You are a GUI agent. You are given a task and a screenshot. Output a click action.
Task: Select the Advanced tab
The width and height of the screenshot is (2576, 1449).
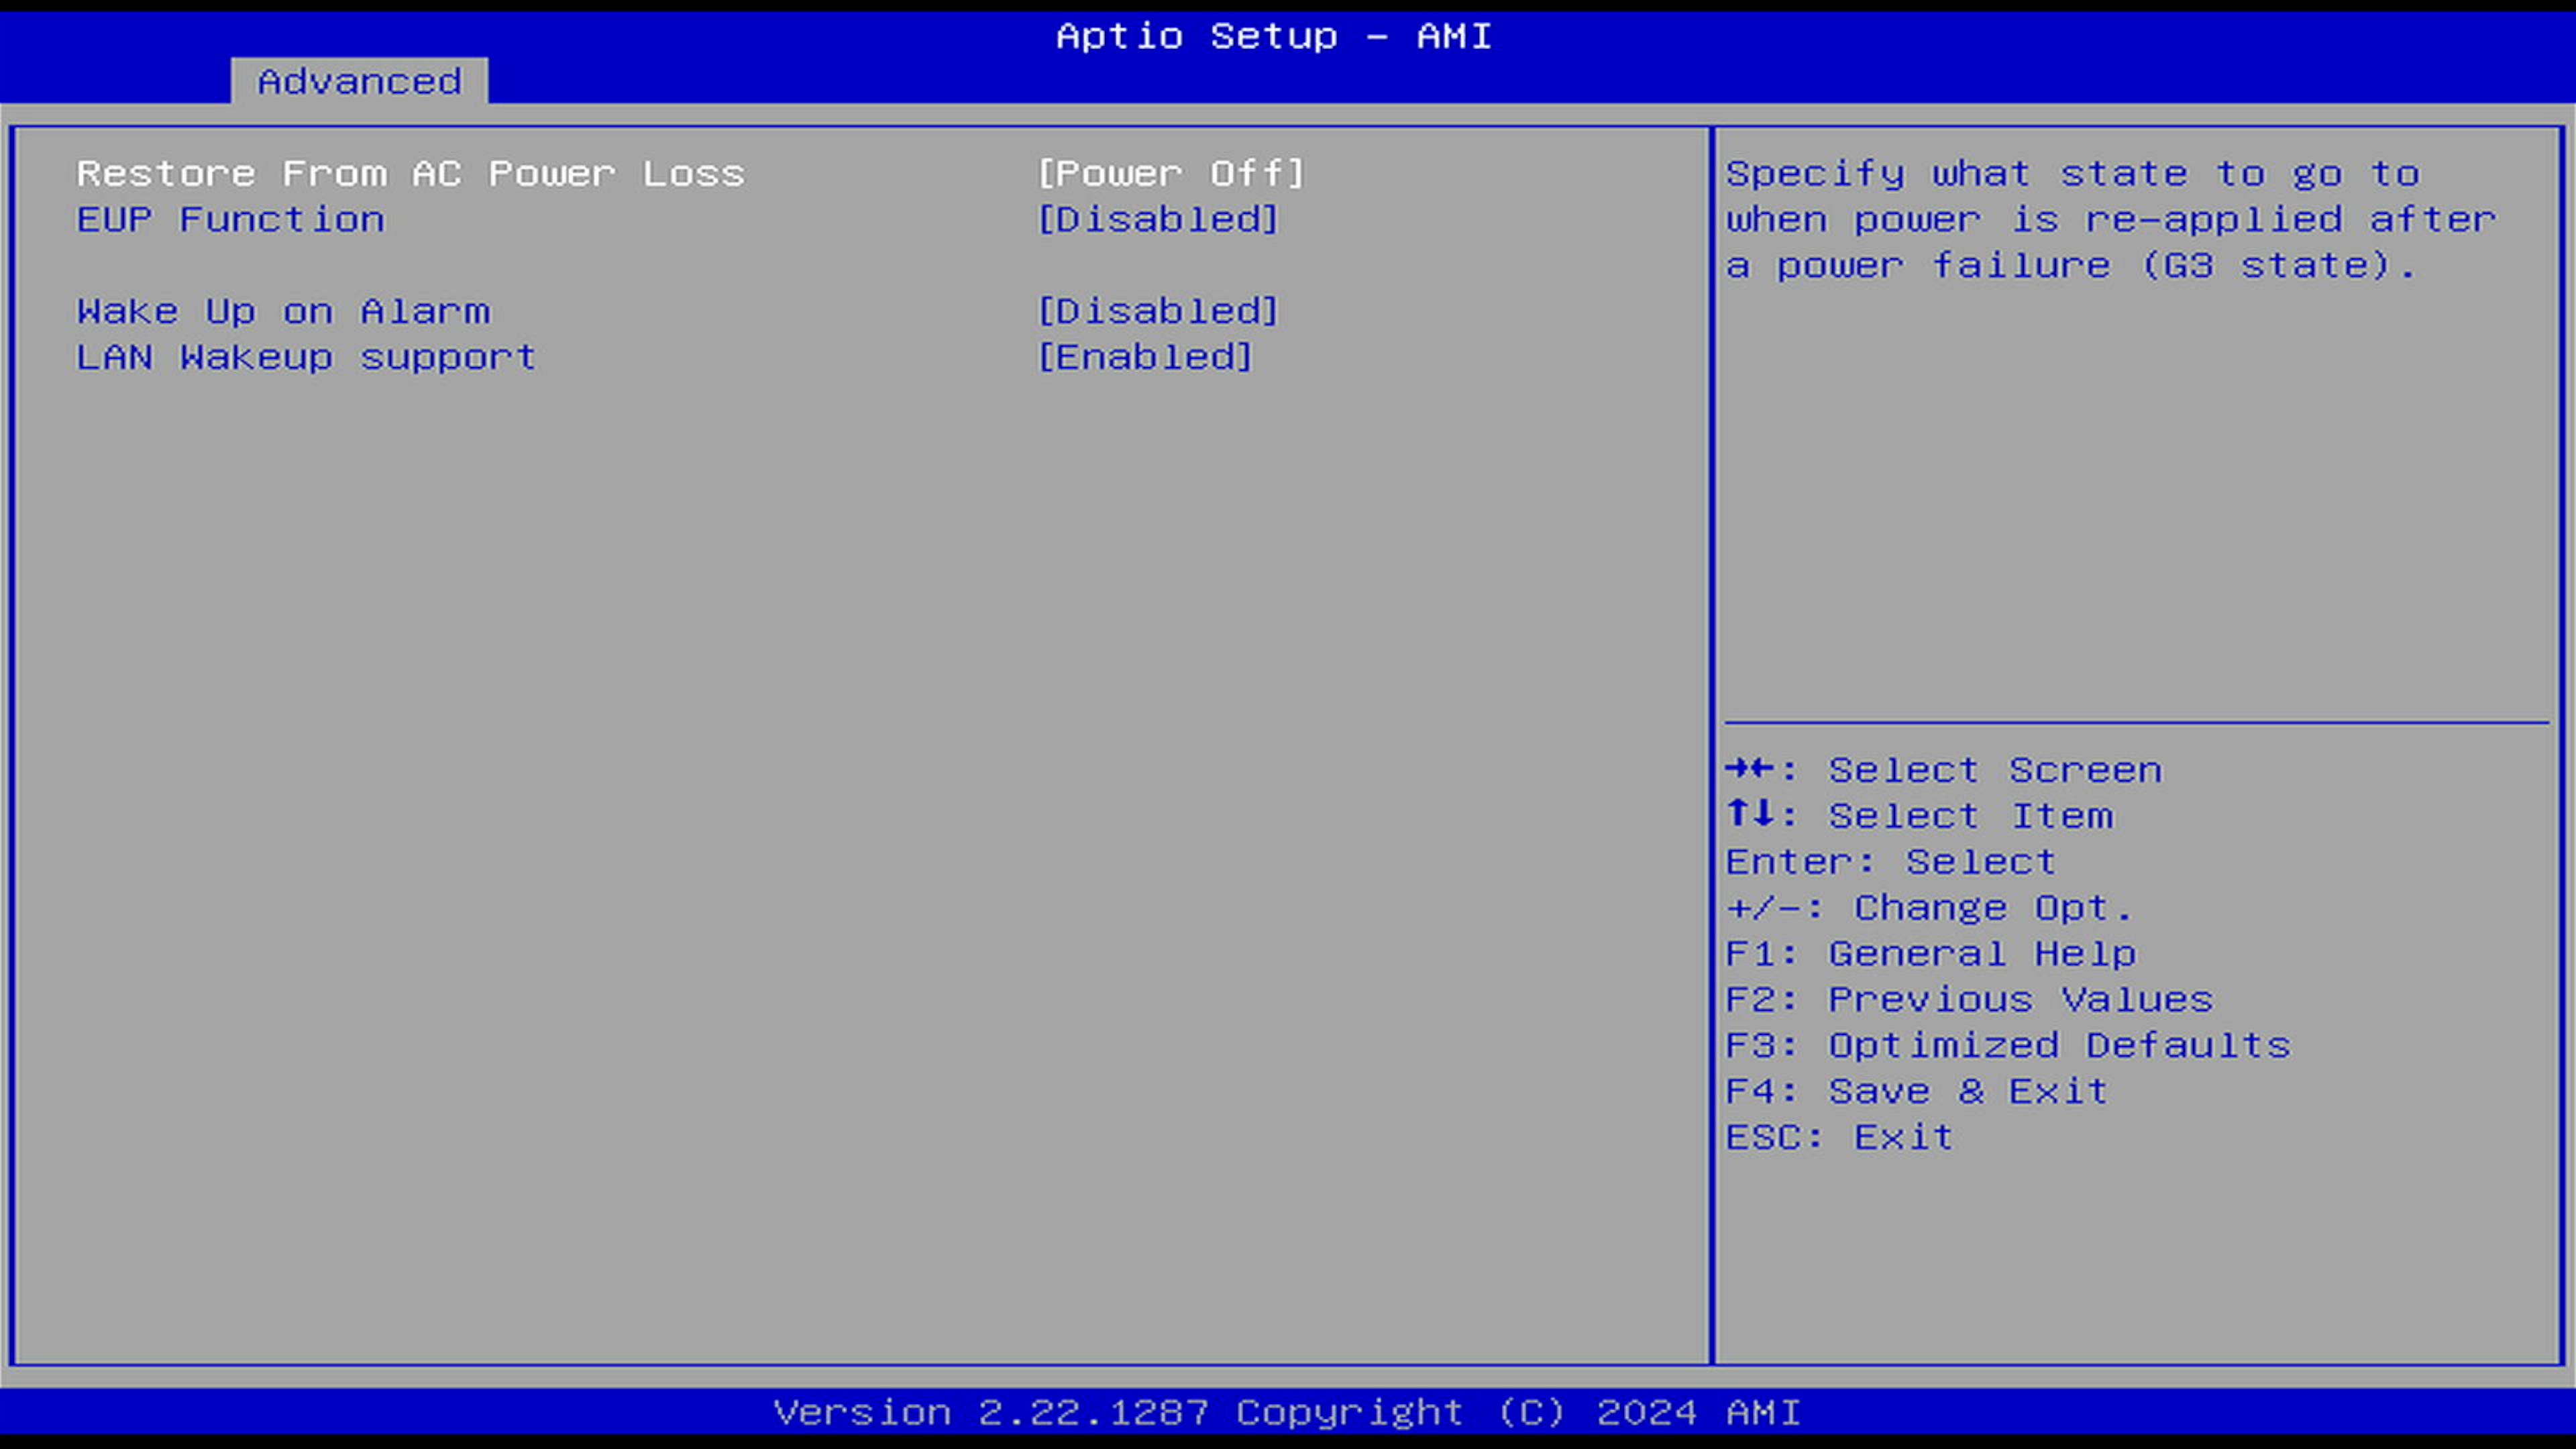coord(359,81)
